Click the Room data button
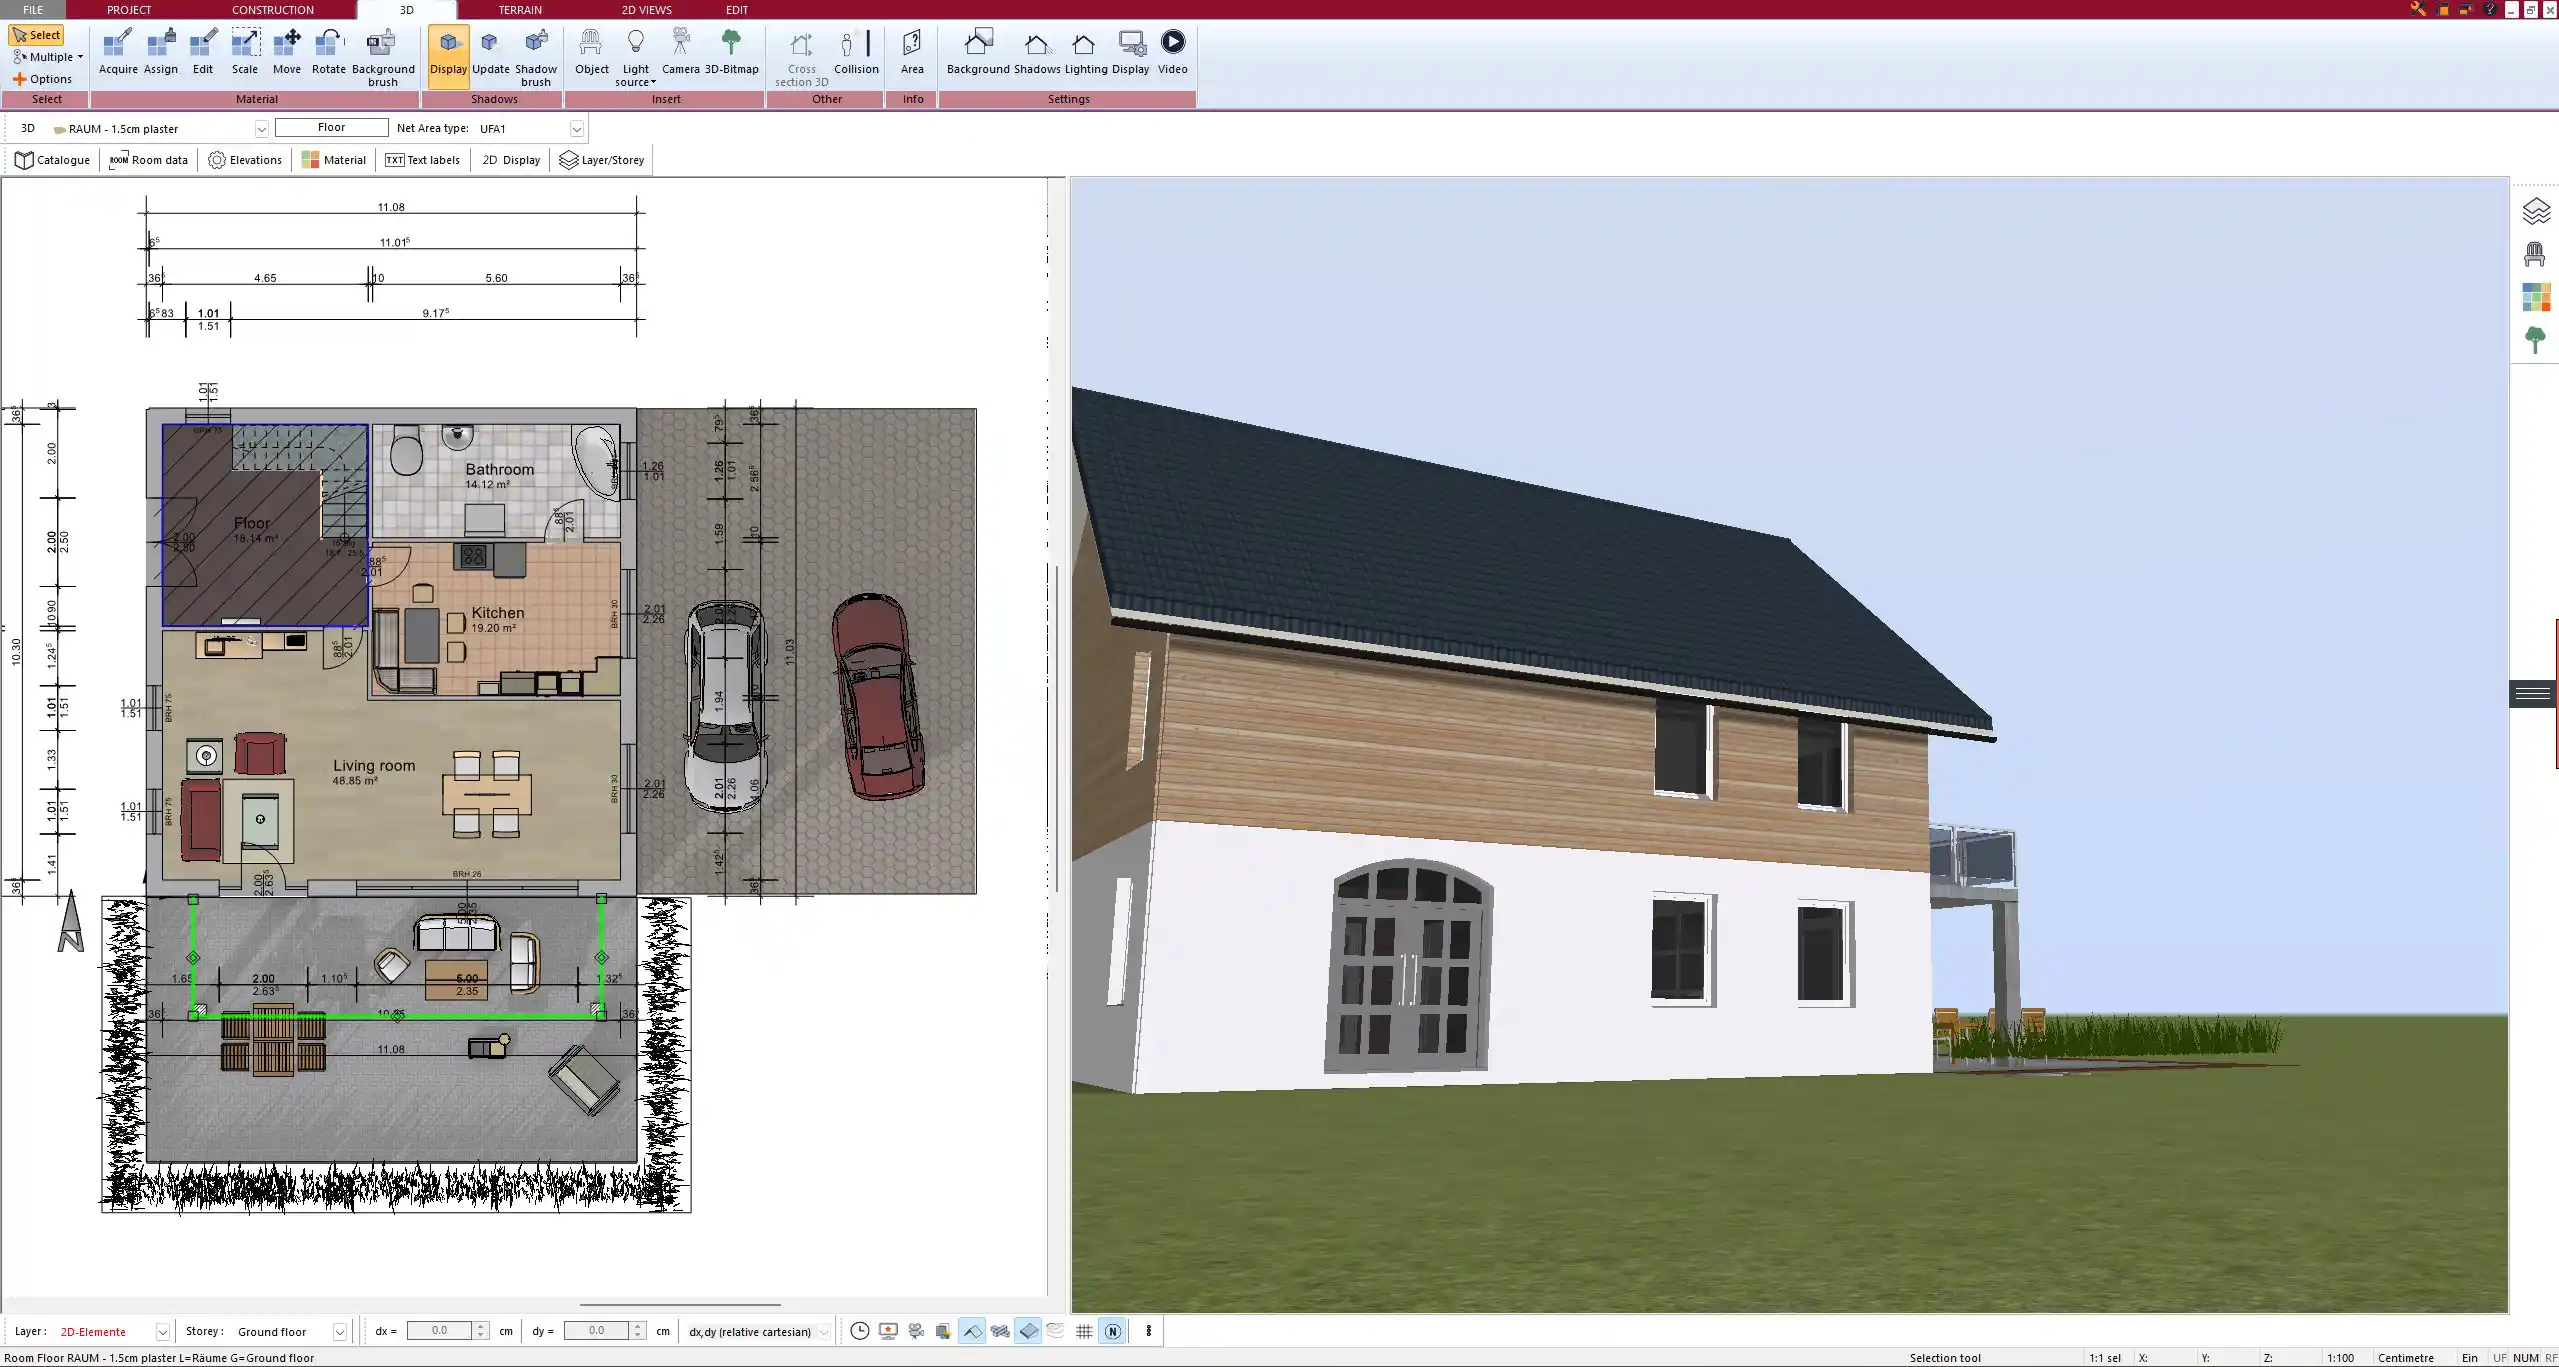The image size is (2559, 1367). tap(149, 160)
